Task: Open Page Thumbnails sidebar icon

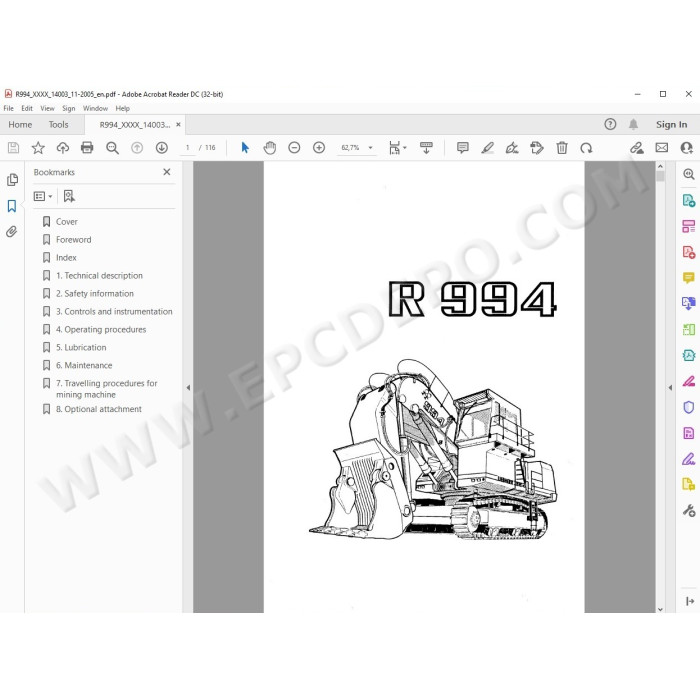Action: (12, 179)
